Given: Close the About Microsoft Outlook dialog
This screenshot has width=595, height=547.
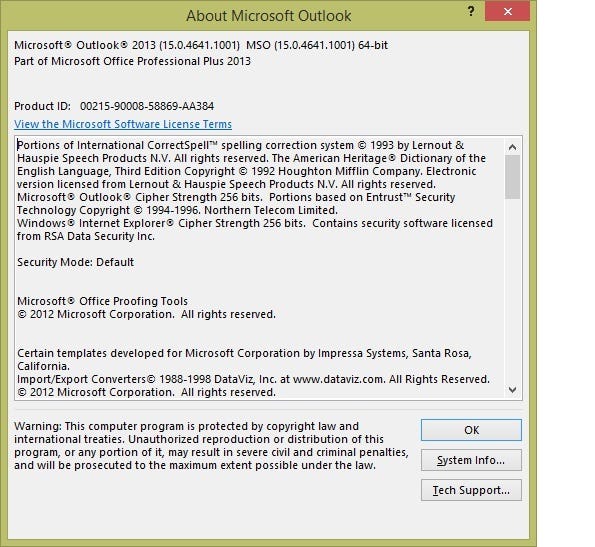Looking at the screenshot, I should pyautogui.click(x=507, y=12).
